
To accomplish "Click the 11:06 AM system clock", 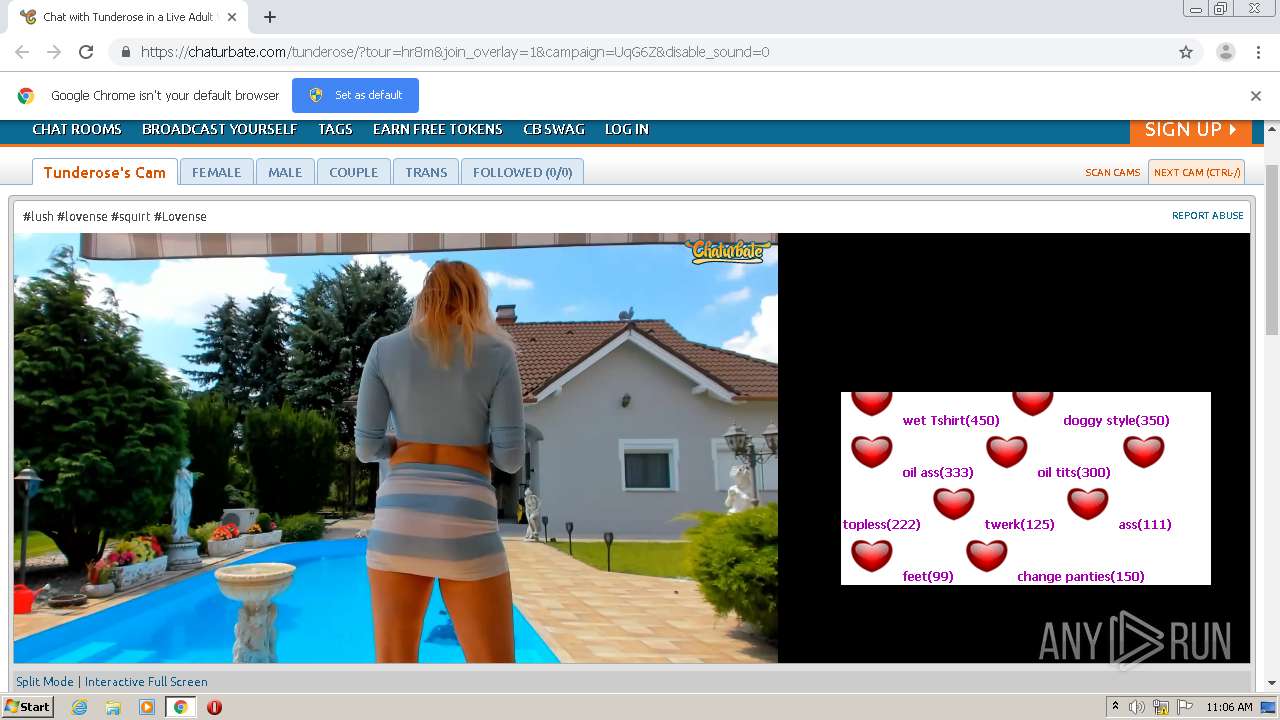I will click(1229, 707).
